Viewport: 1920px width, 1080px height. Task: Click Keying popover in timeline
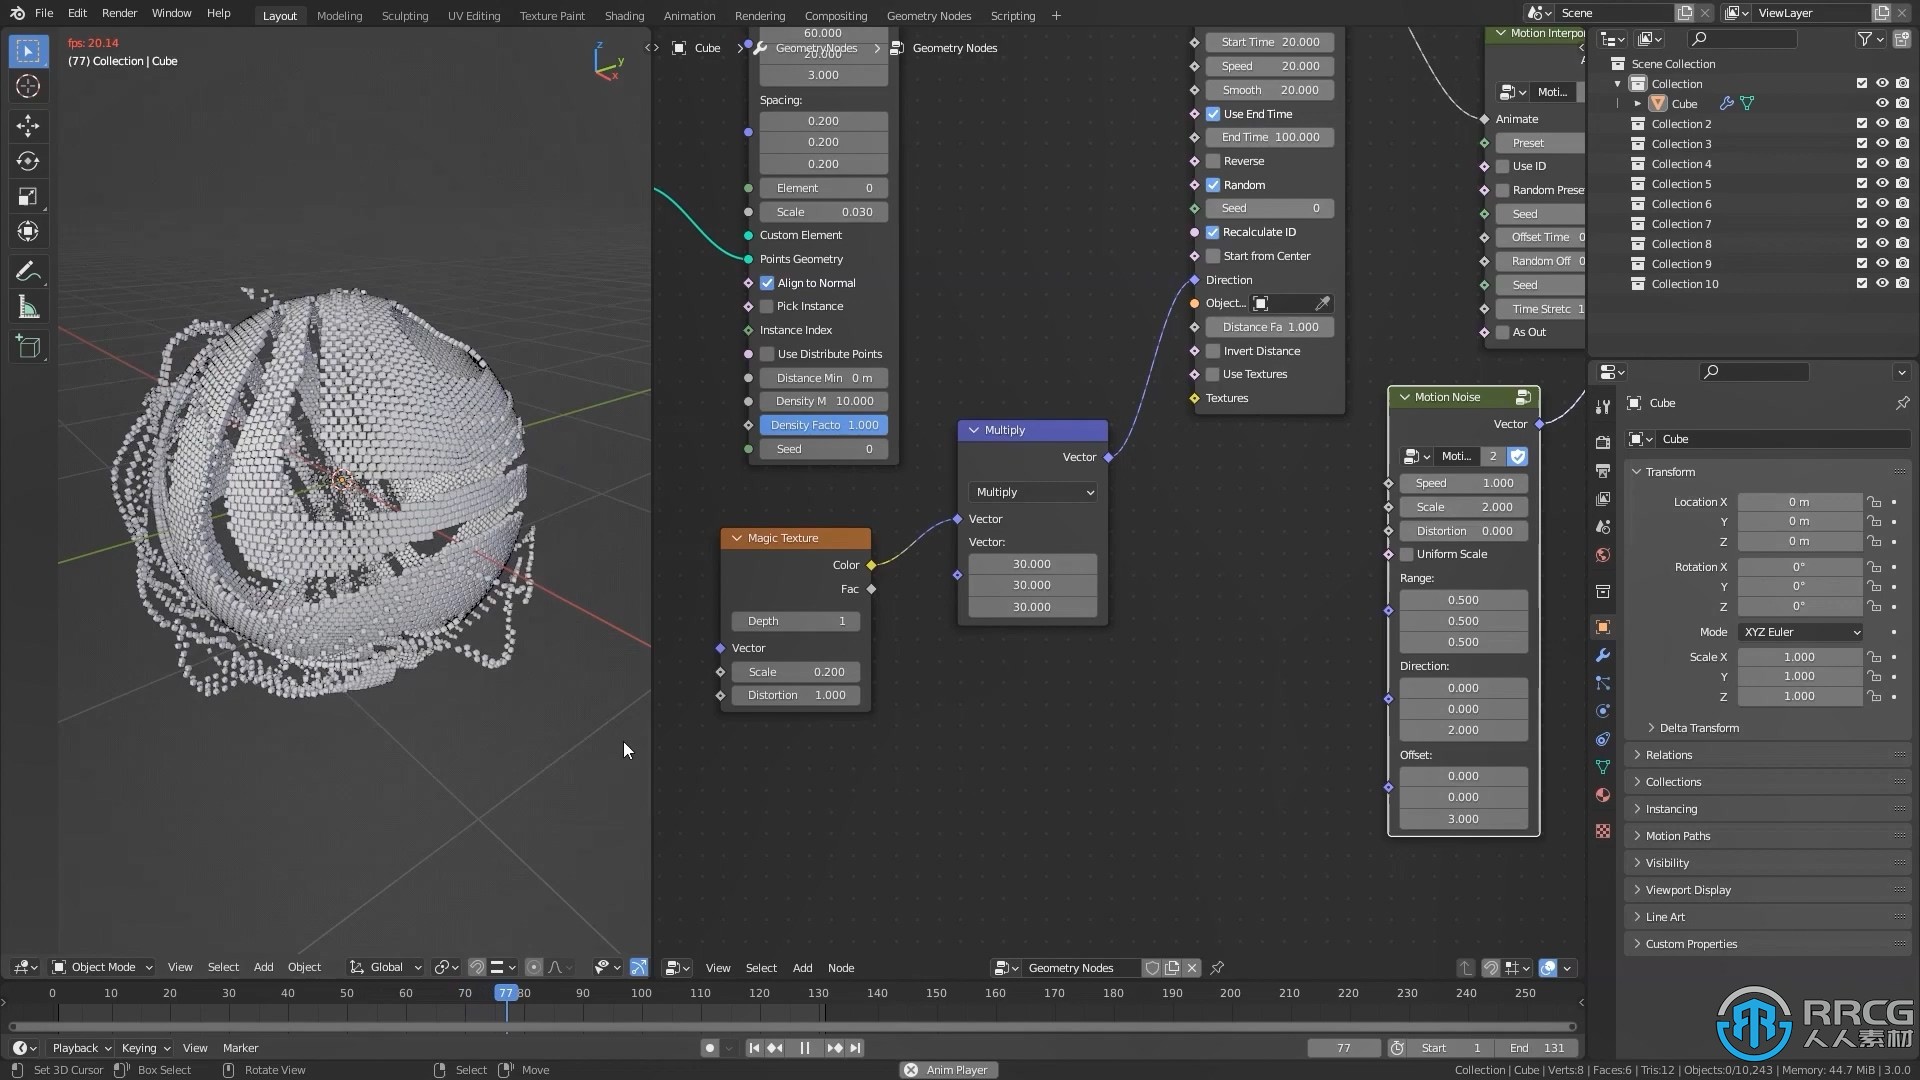(x=145, y=1048)
